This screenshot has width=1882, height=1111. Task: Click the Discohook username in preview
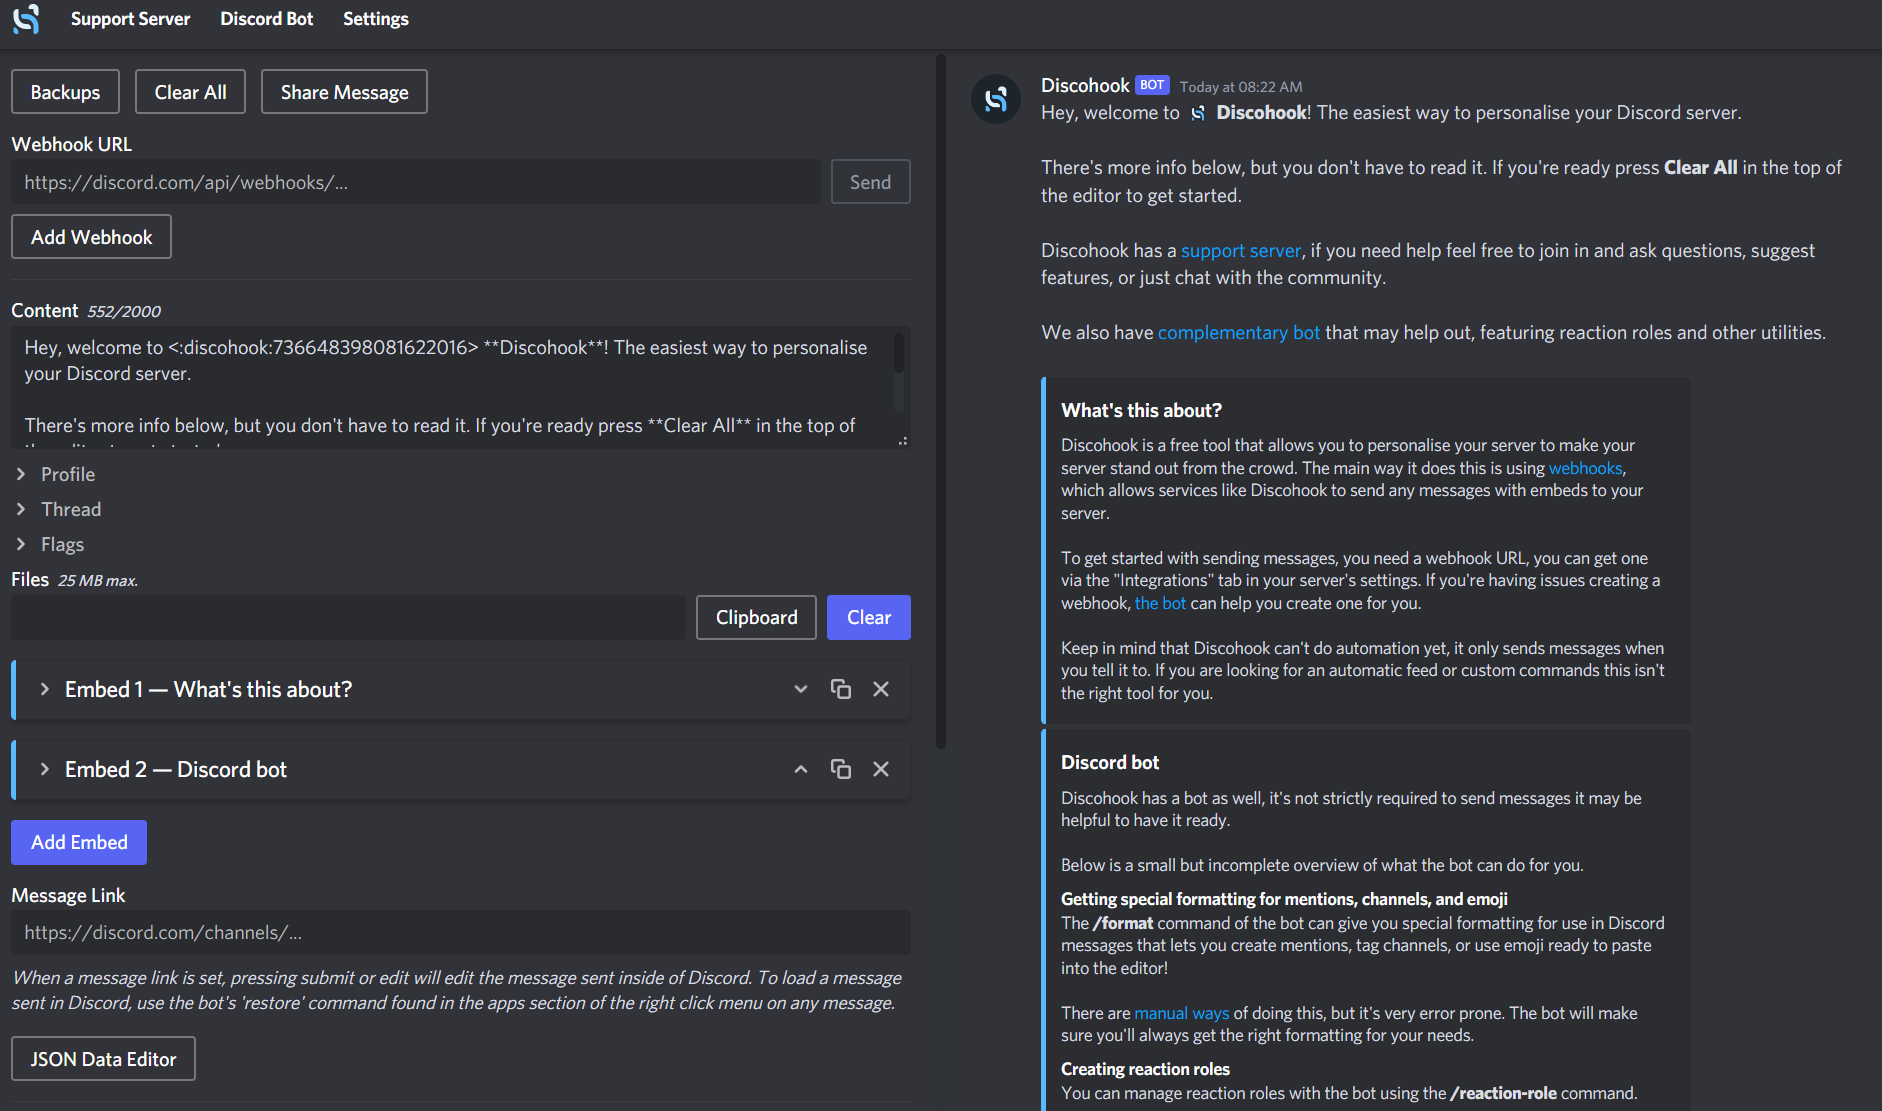(x=1085, y=85)
